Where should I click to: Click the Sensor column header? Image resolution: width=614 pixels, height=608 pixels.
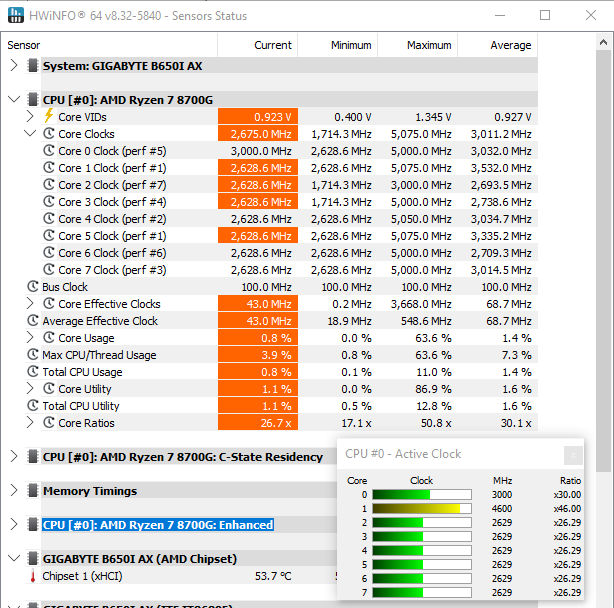point(109,45)
